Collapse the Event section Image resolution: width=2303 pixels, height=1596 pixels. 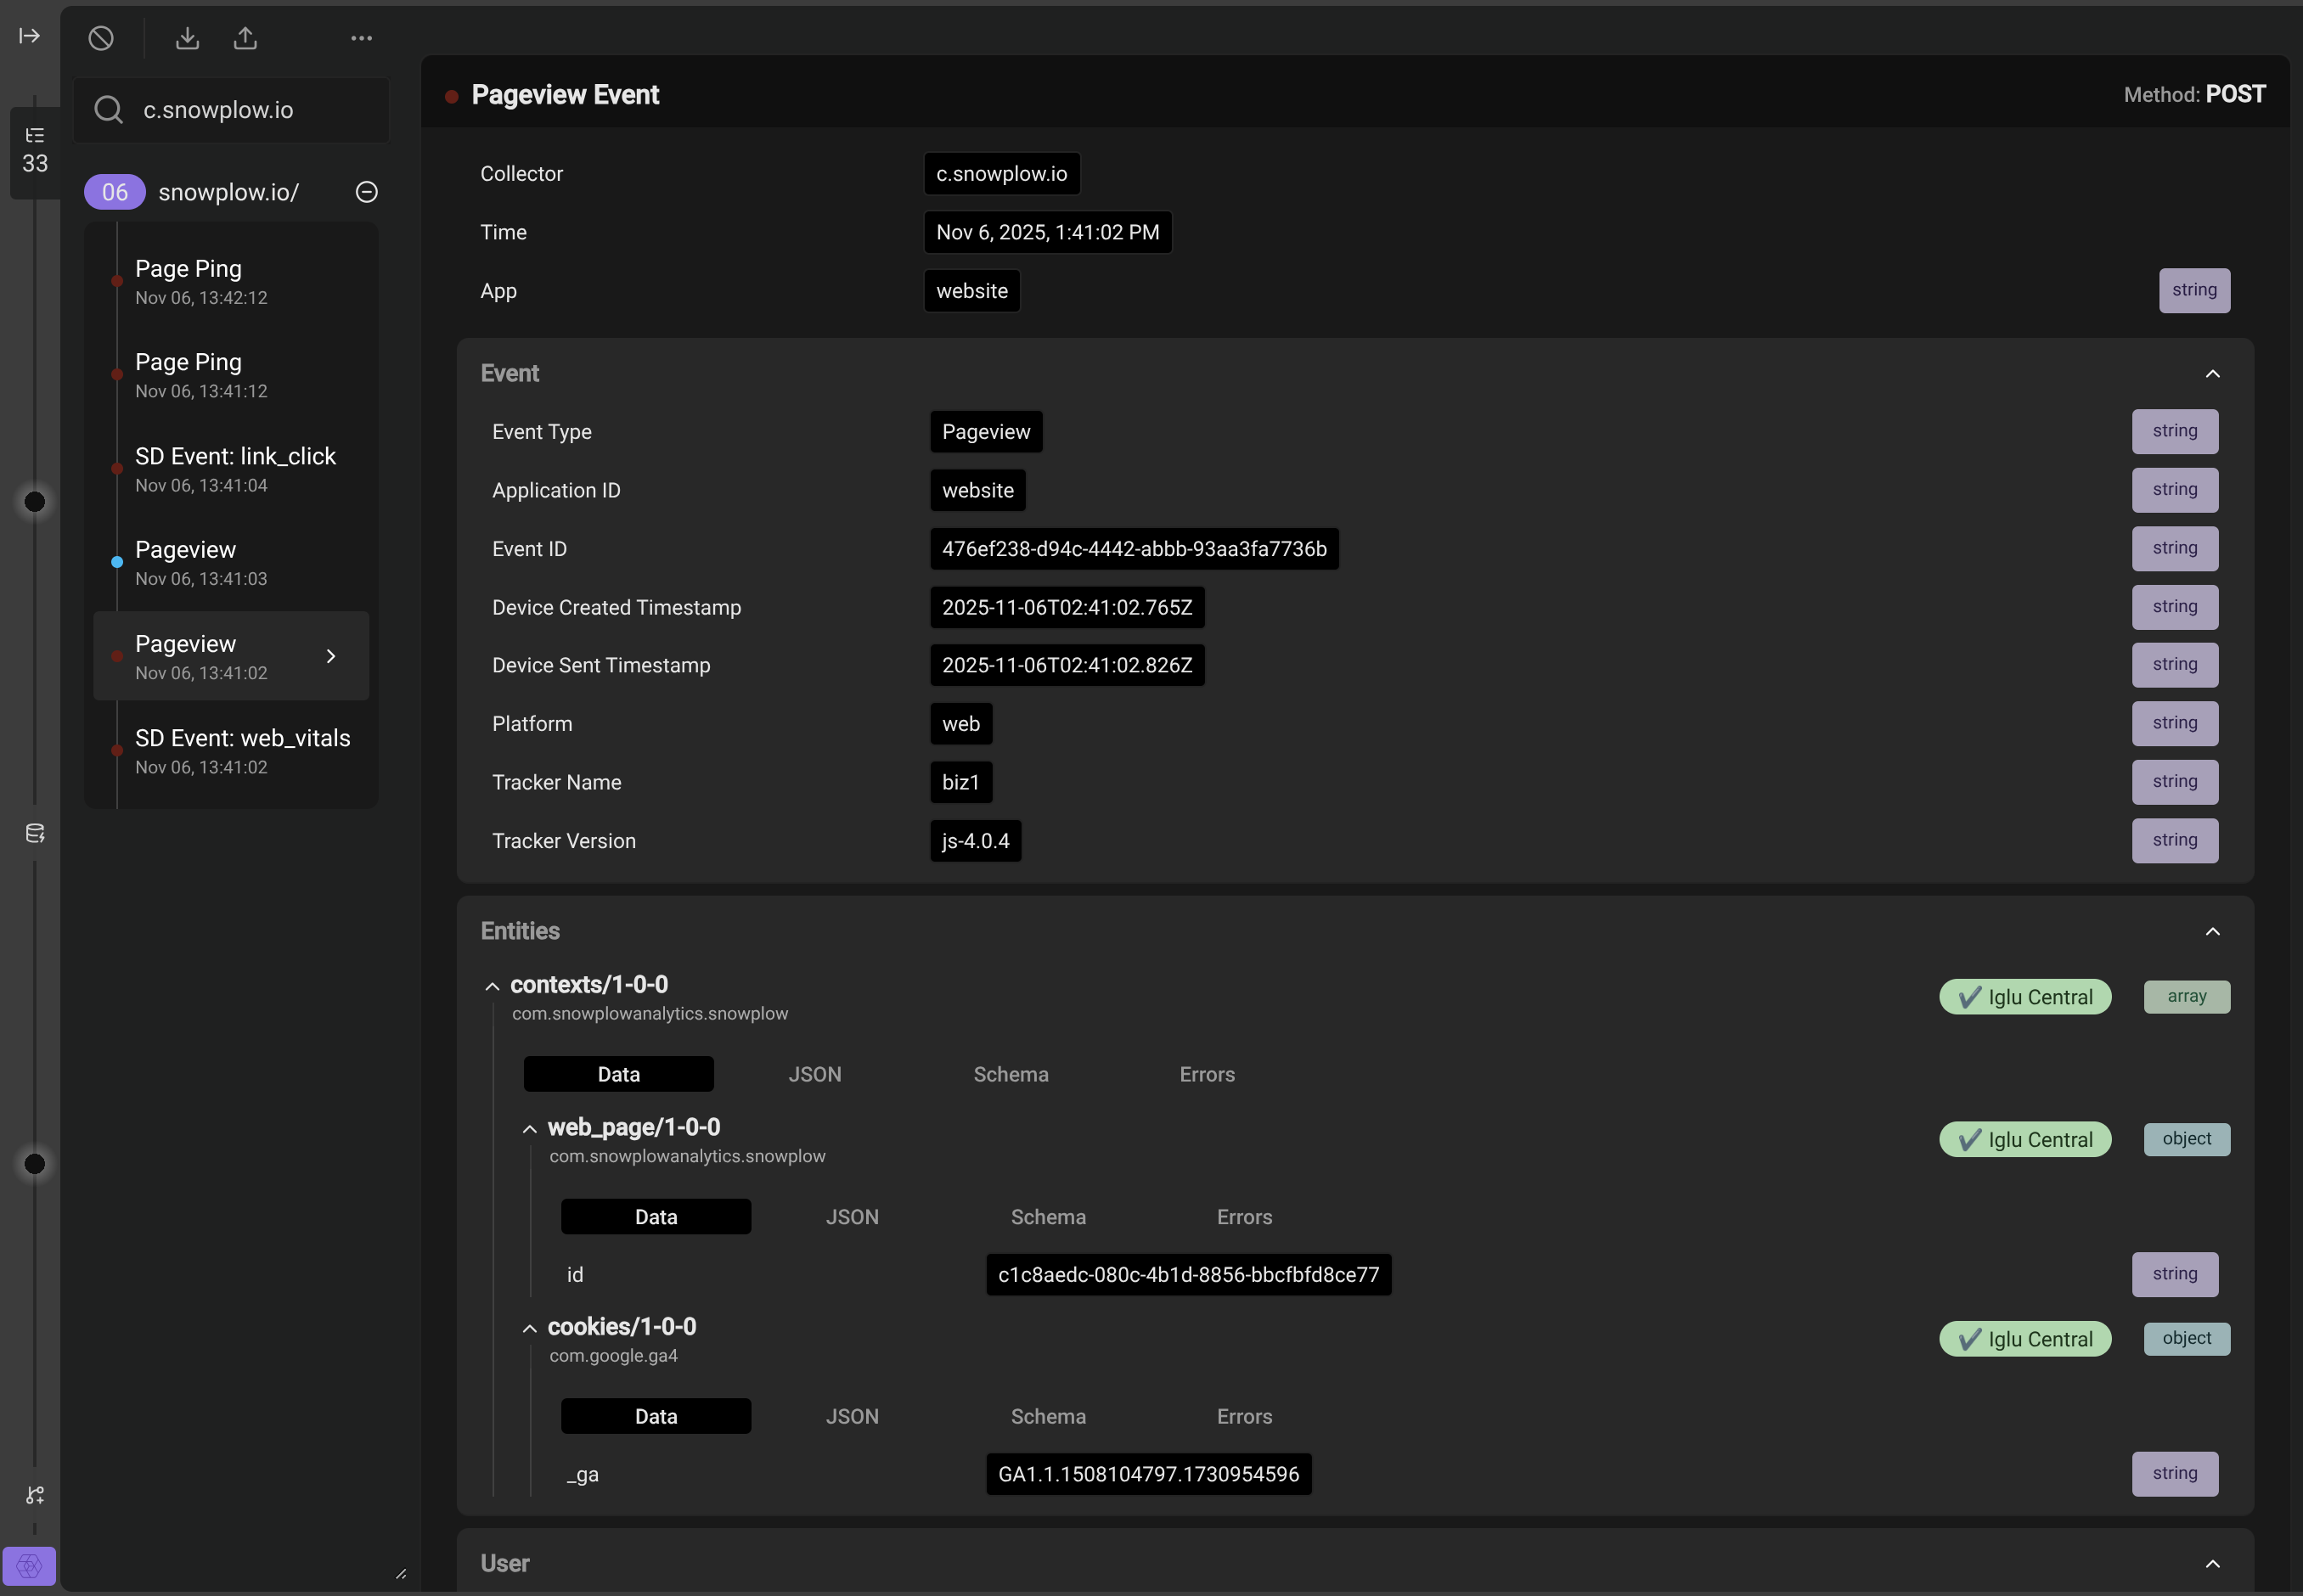[x=2211, y=373]
